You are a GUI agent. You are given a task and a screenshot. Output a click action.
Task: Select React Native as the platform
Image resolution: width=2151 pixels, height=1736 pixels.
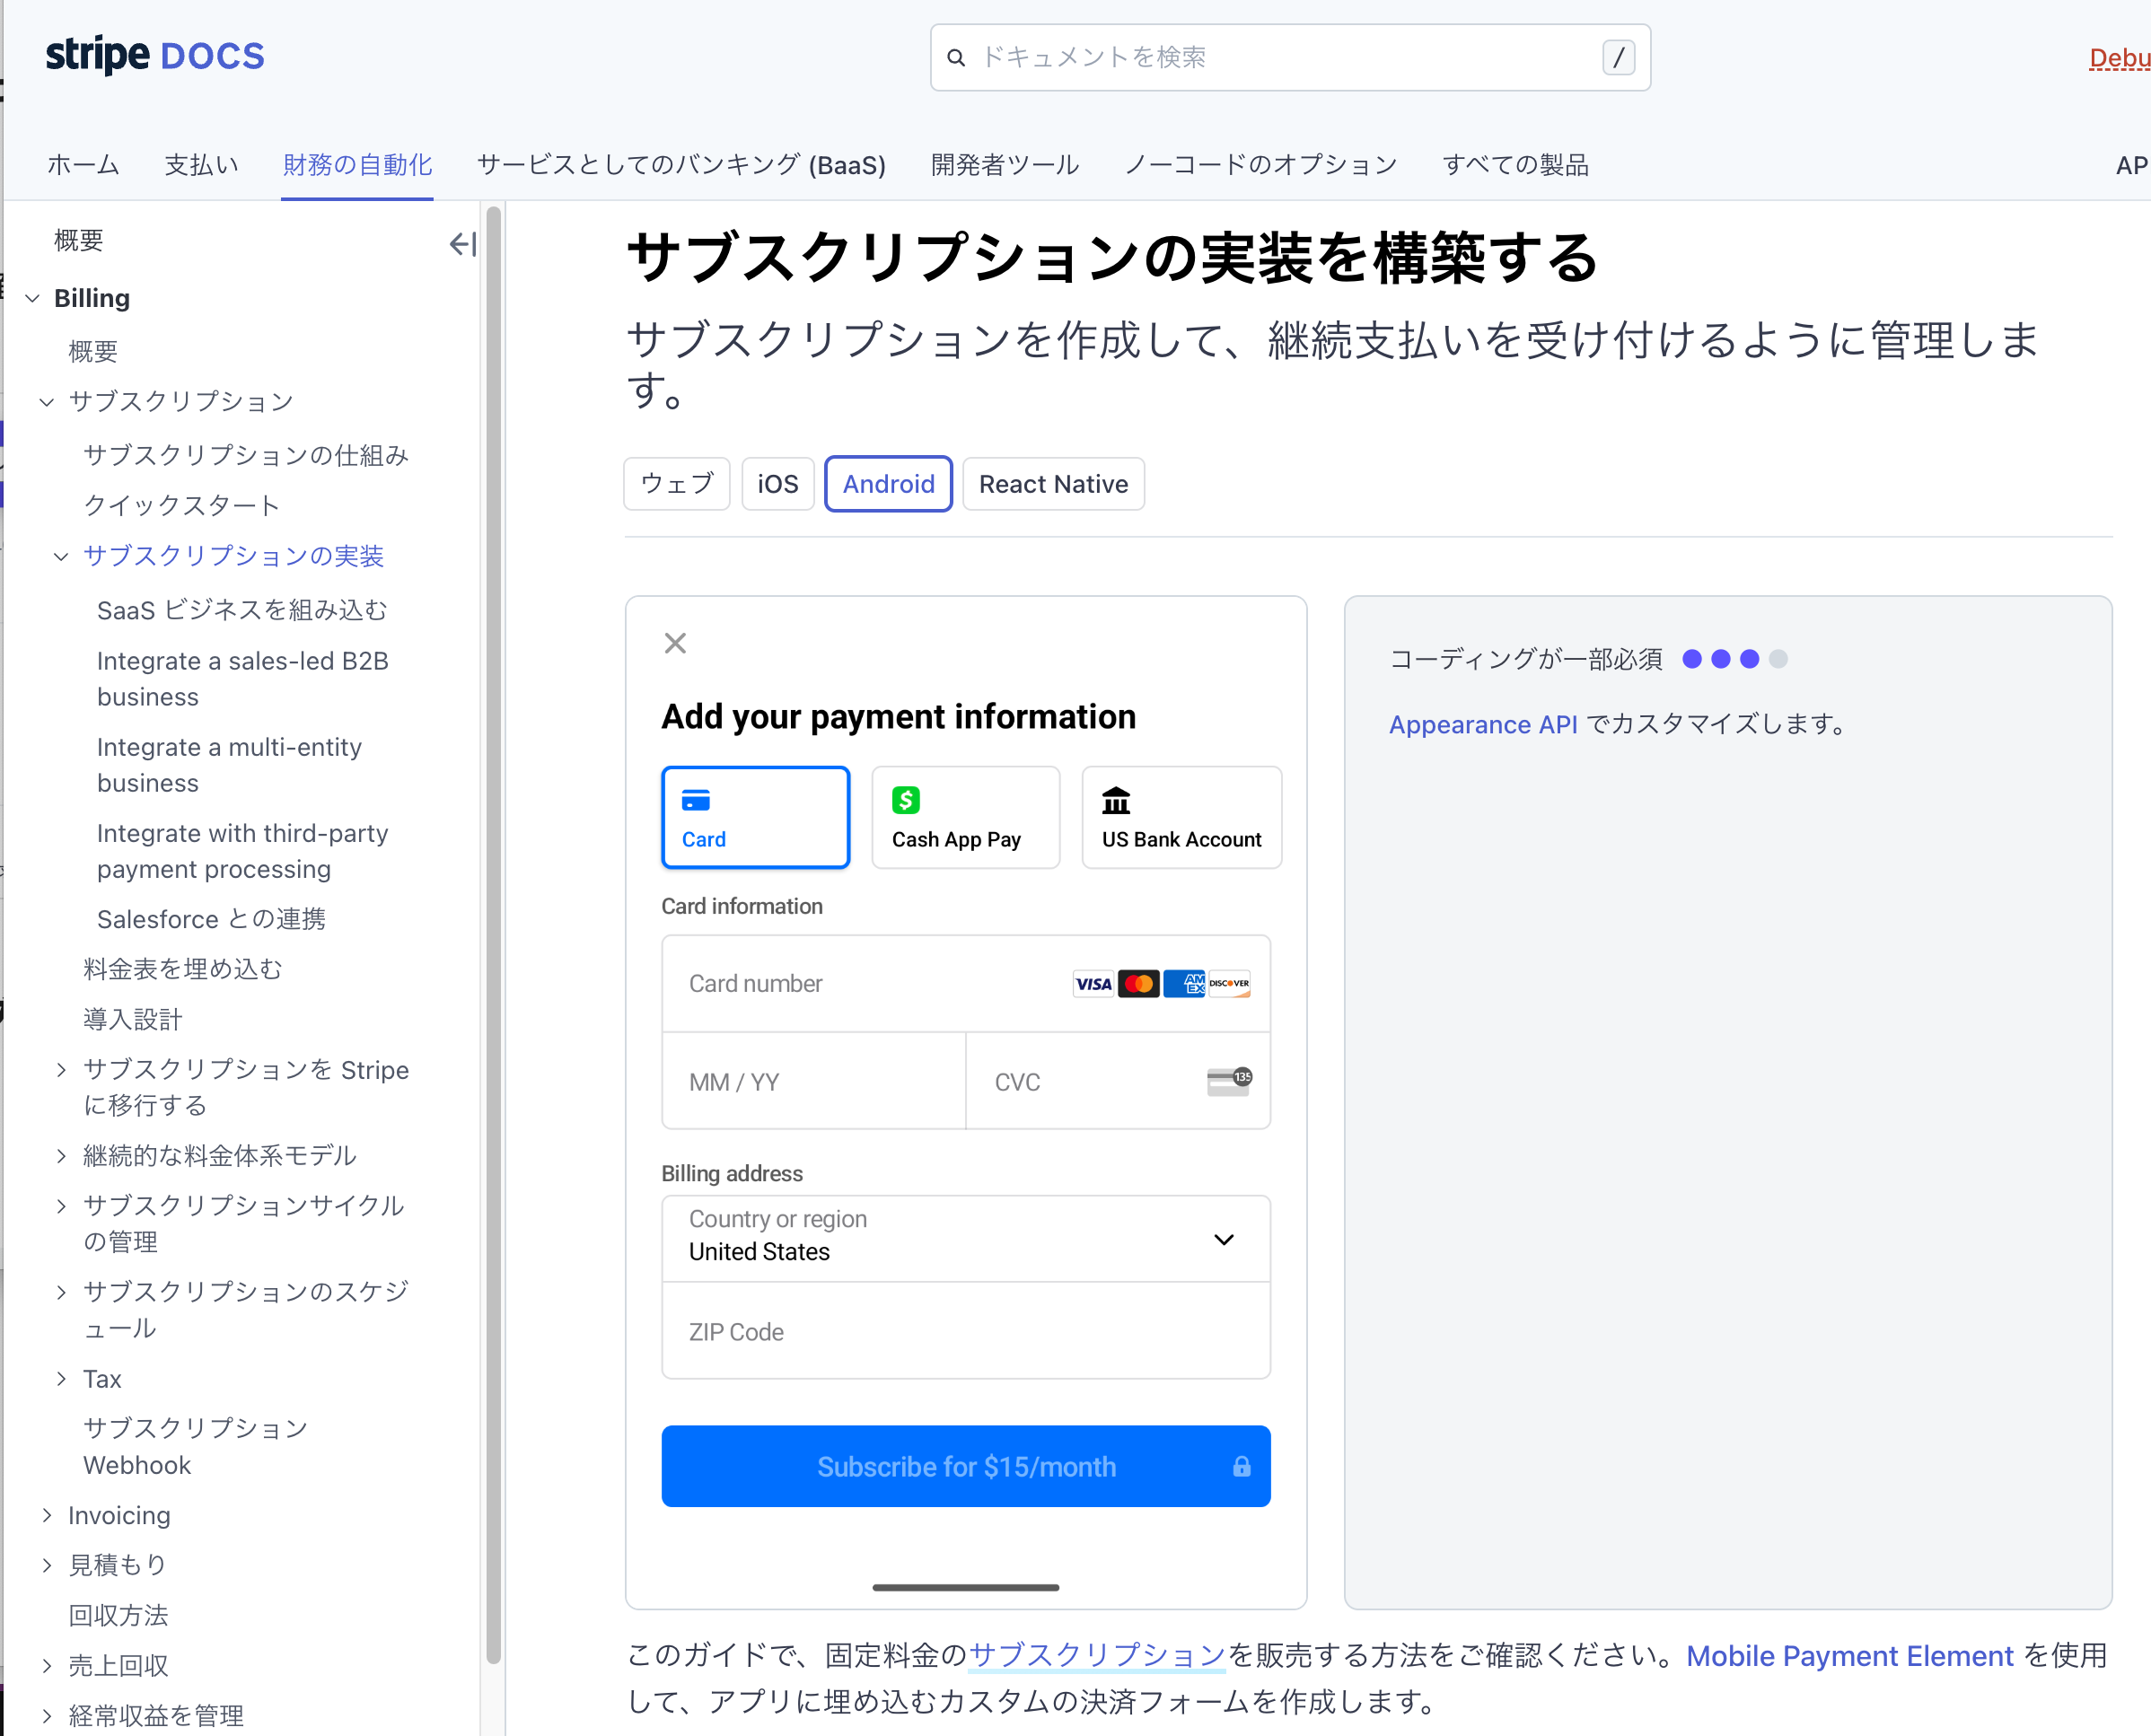tap(1053, 483)
